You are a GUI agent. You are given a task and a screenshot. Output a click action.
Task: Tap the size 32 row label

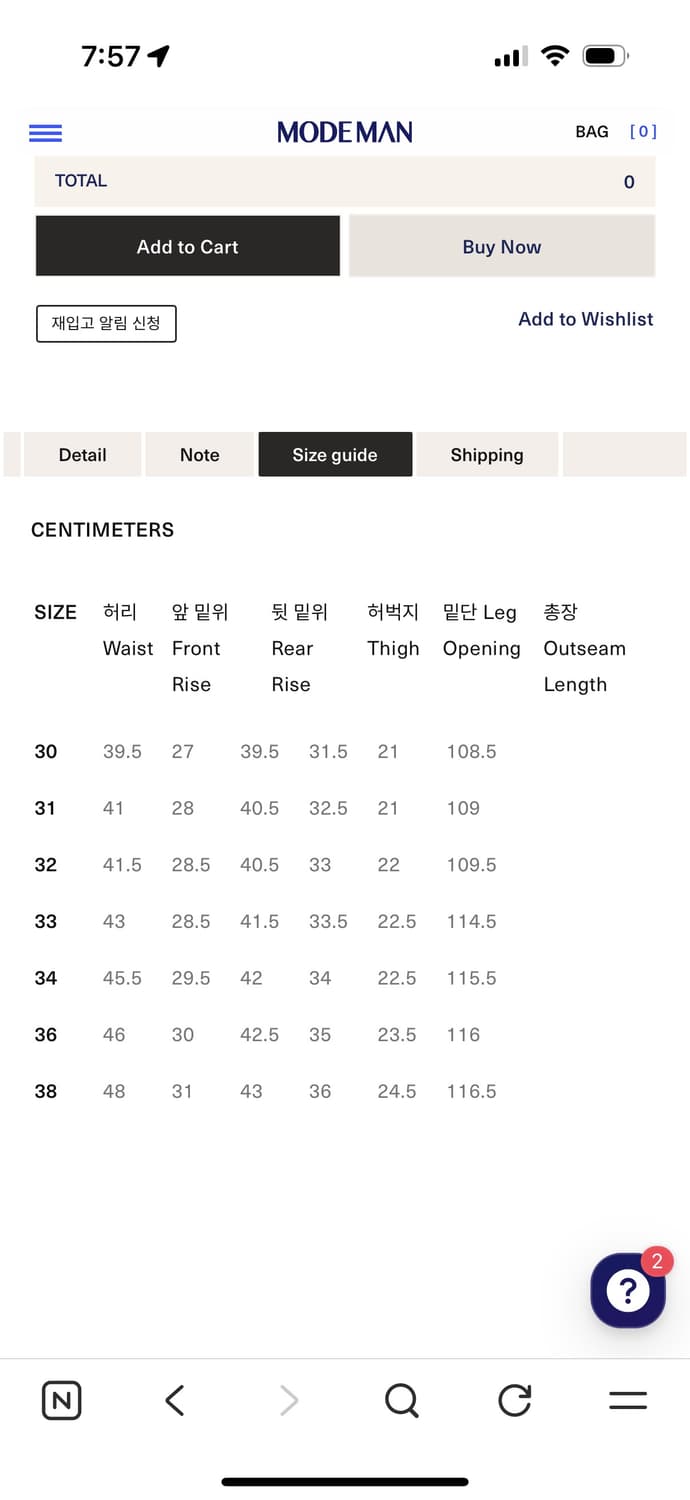[46, 865]
